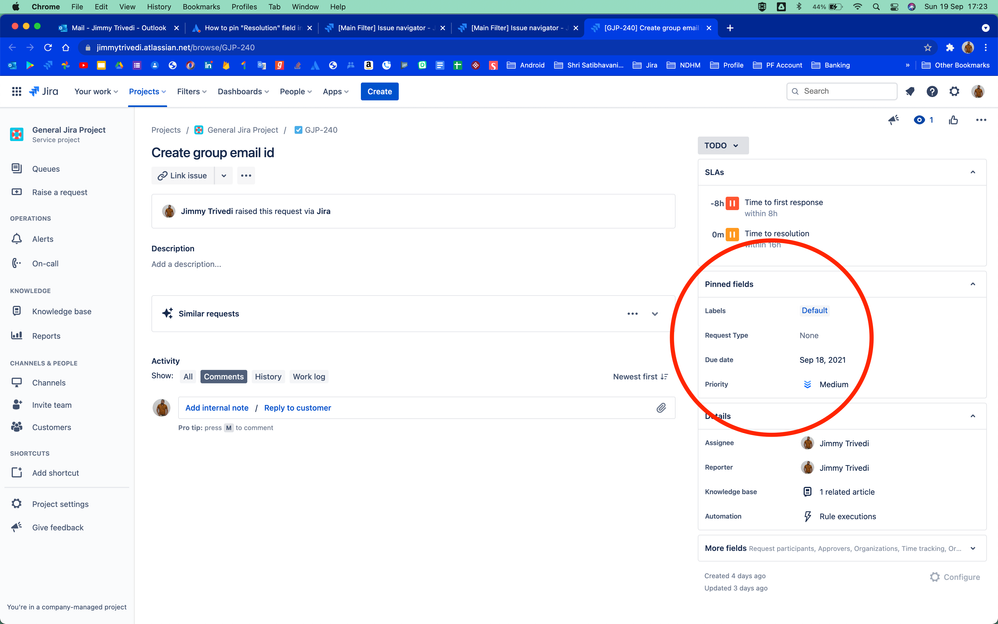Click the blue Create button
998x624 pixels.
coord(379,92)
